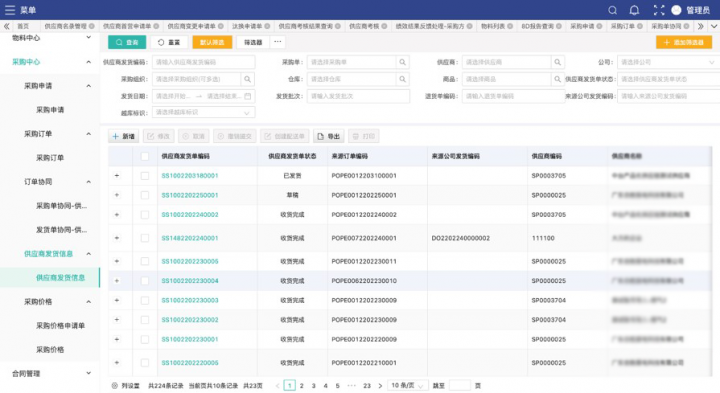This screenshot has height=393, width=720.
Task: Check the row SS1002202240002 checkbox
Action: [145, 215]
